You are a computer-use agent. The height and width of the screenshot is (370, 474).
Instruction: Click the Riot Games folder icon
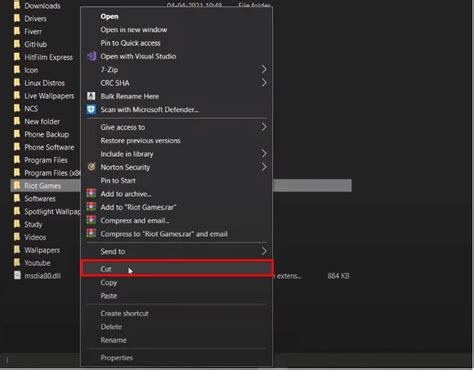17,185
